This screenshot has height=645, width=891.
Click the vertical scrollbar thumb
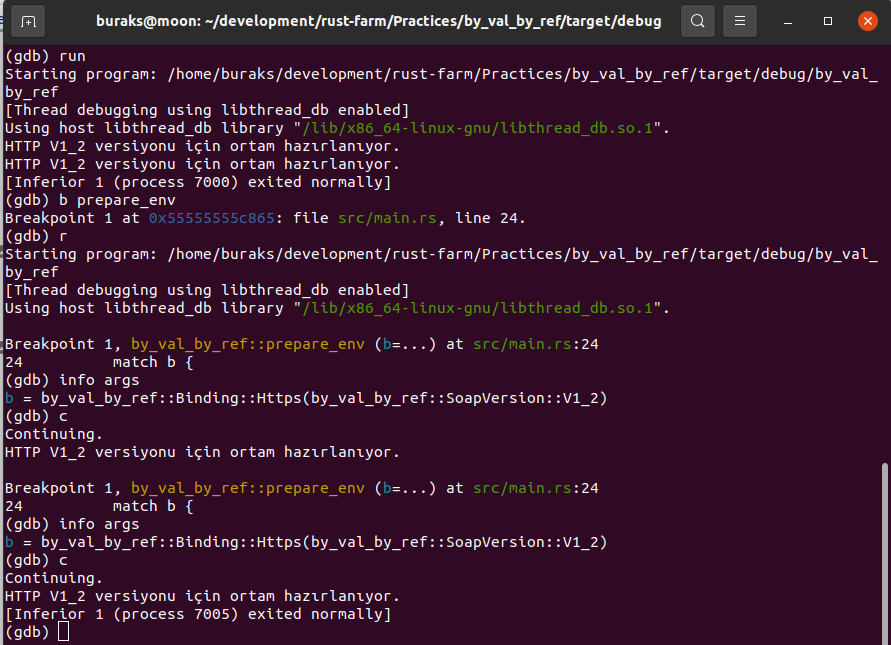point(883,550)
